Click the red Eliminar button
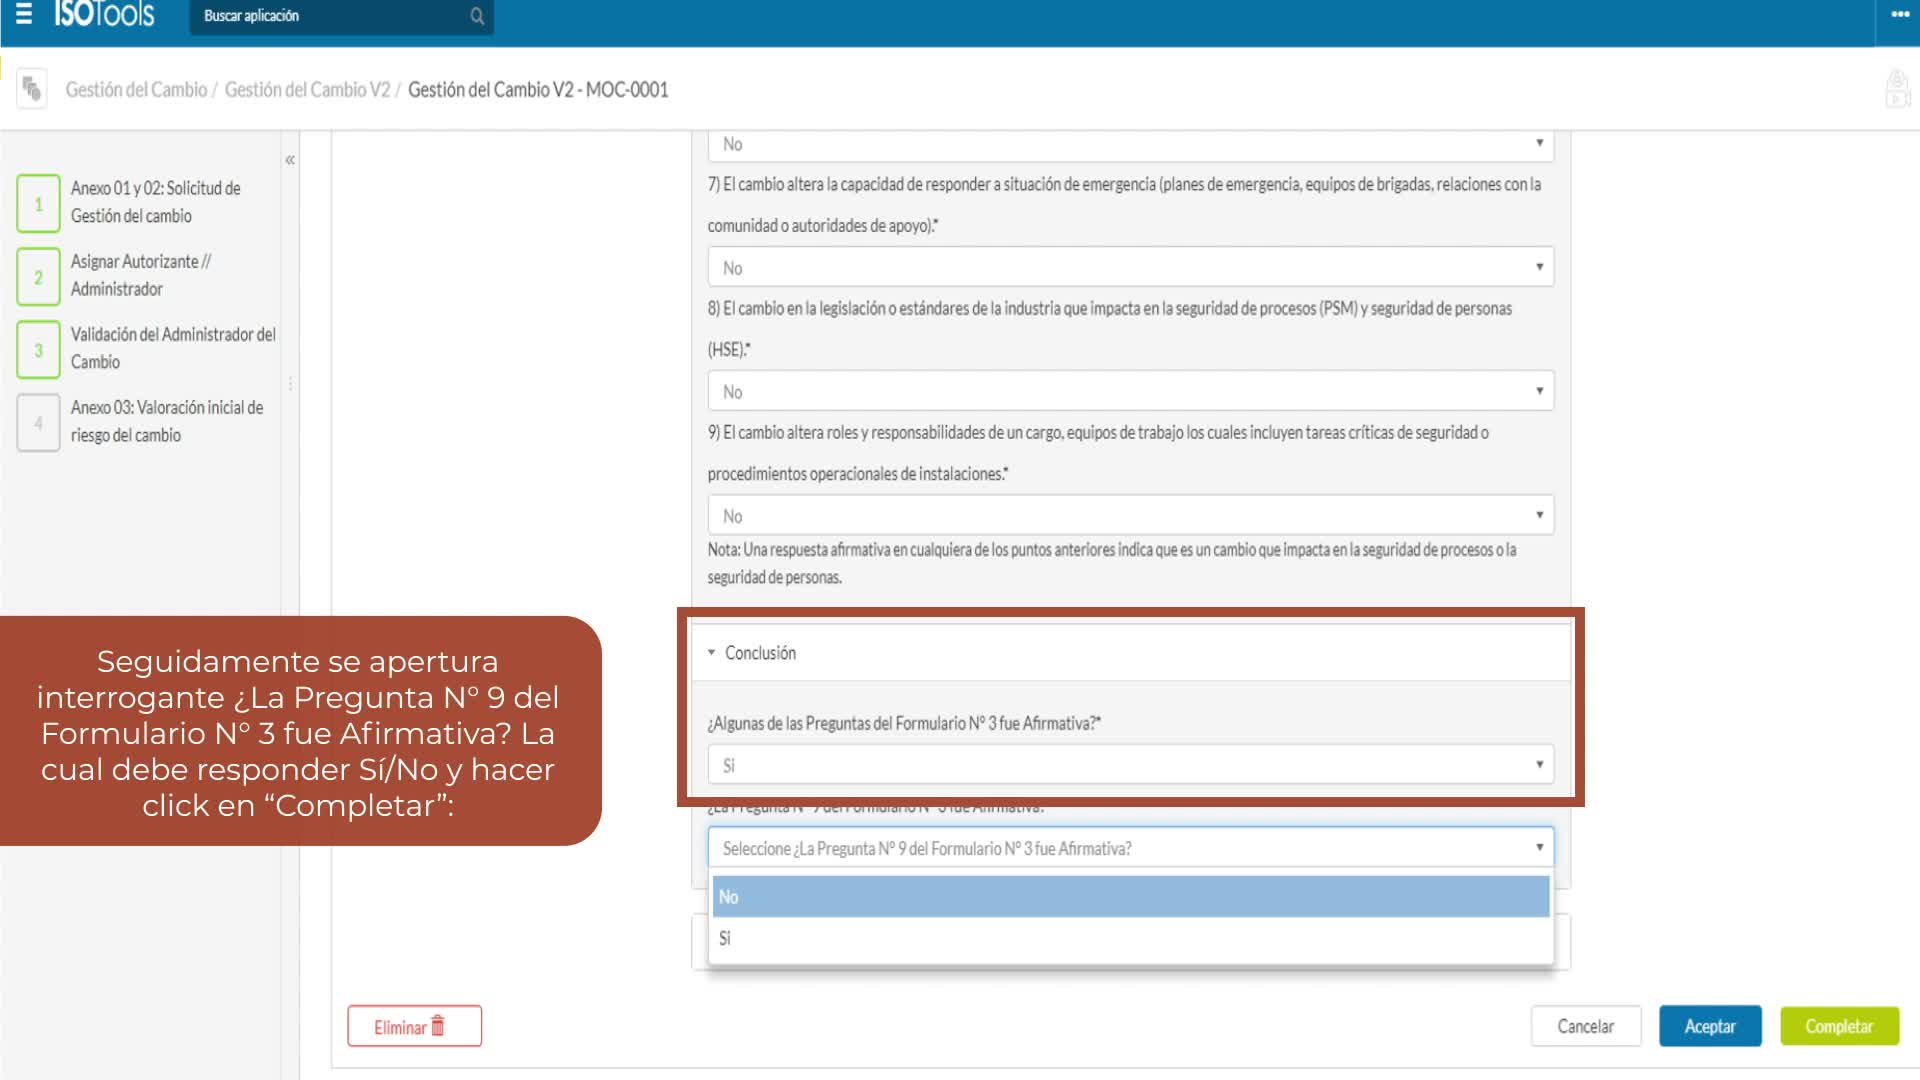This screenshot has width=1920, height=1080. point(414,1027)
